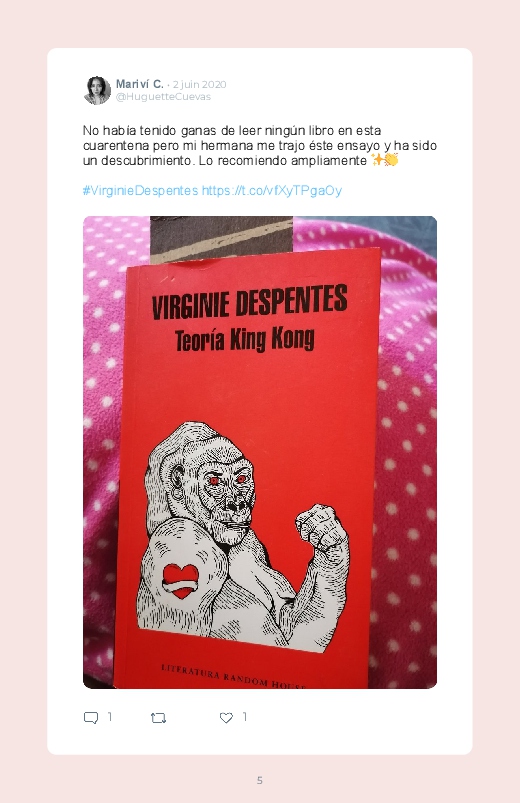Click the @HuguetteCuevas handle
The height and width of the screenshot is (803, 520).
click(163, 97)
